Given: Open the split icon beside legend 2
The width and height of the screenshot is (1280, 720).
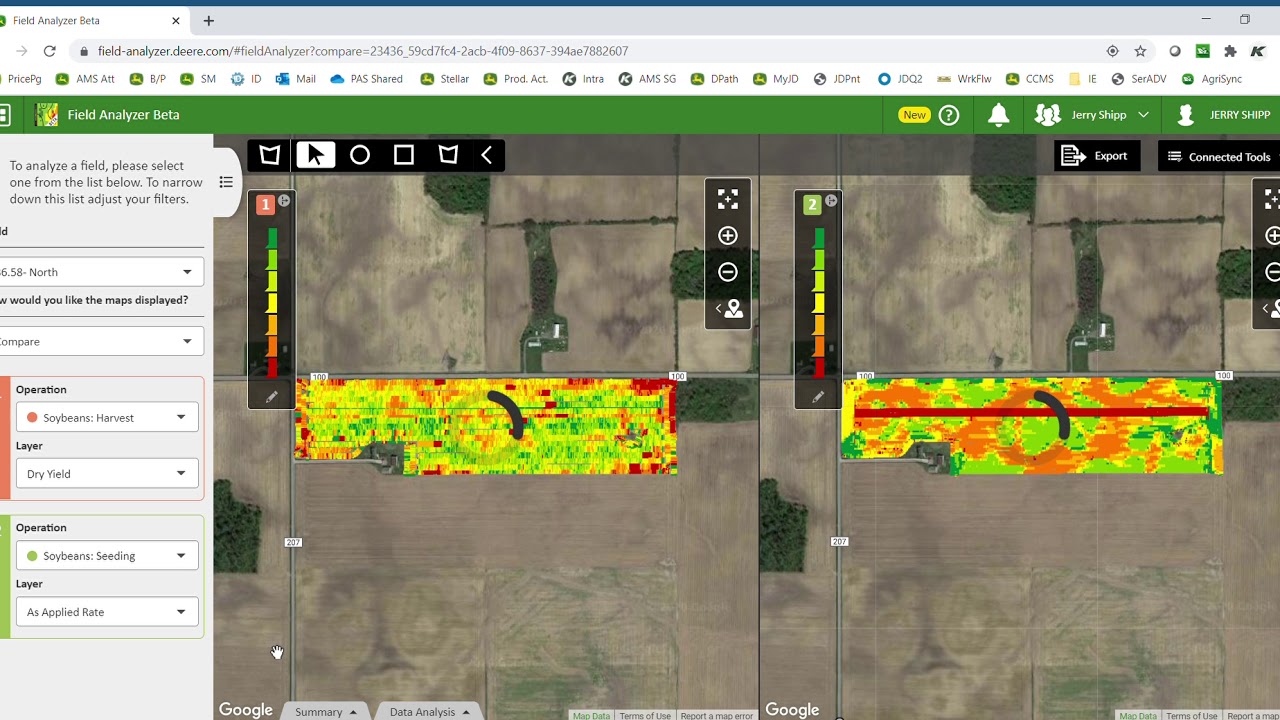Looking at the screenshot, I should click(x=831, y=201).
